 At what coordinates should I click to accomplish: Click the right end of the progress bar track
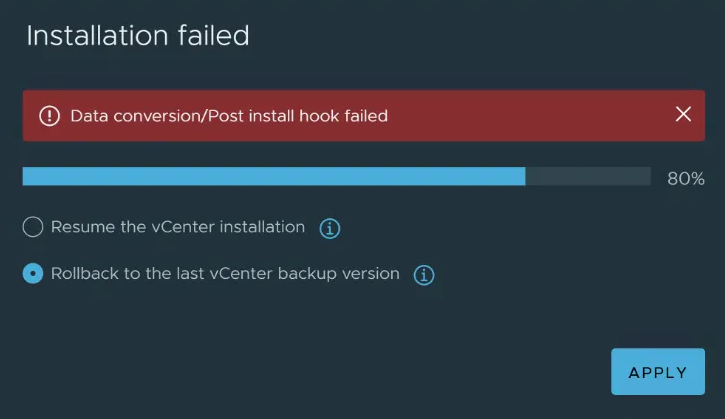tap(645, 177)
